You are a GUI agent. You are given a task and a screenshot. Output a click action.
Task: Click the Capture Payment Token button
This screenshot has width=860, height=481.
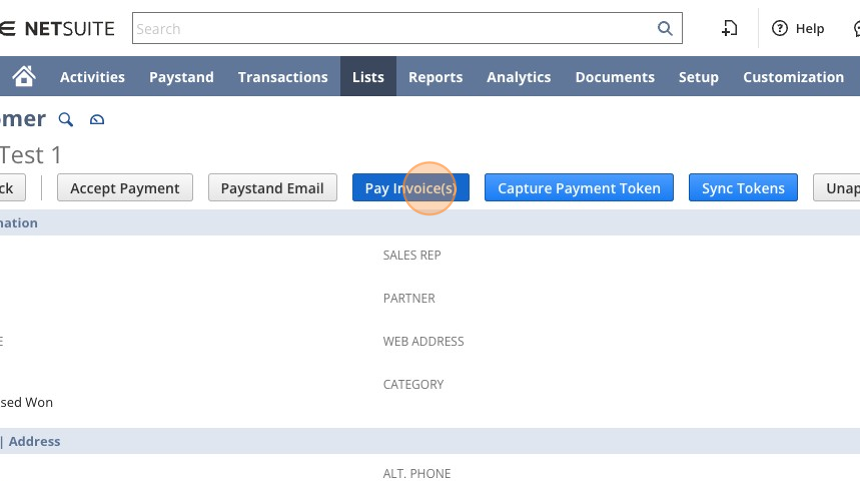579,188
